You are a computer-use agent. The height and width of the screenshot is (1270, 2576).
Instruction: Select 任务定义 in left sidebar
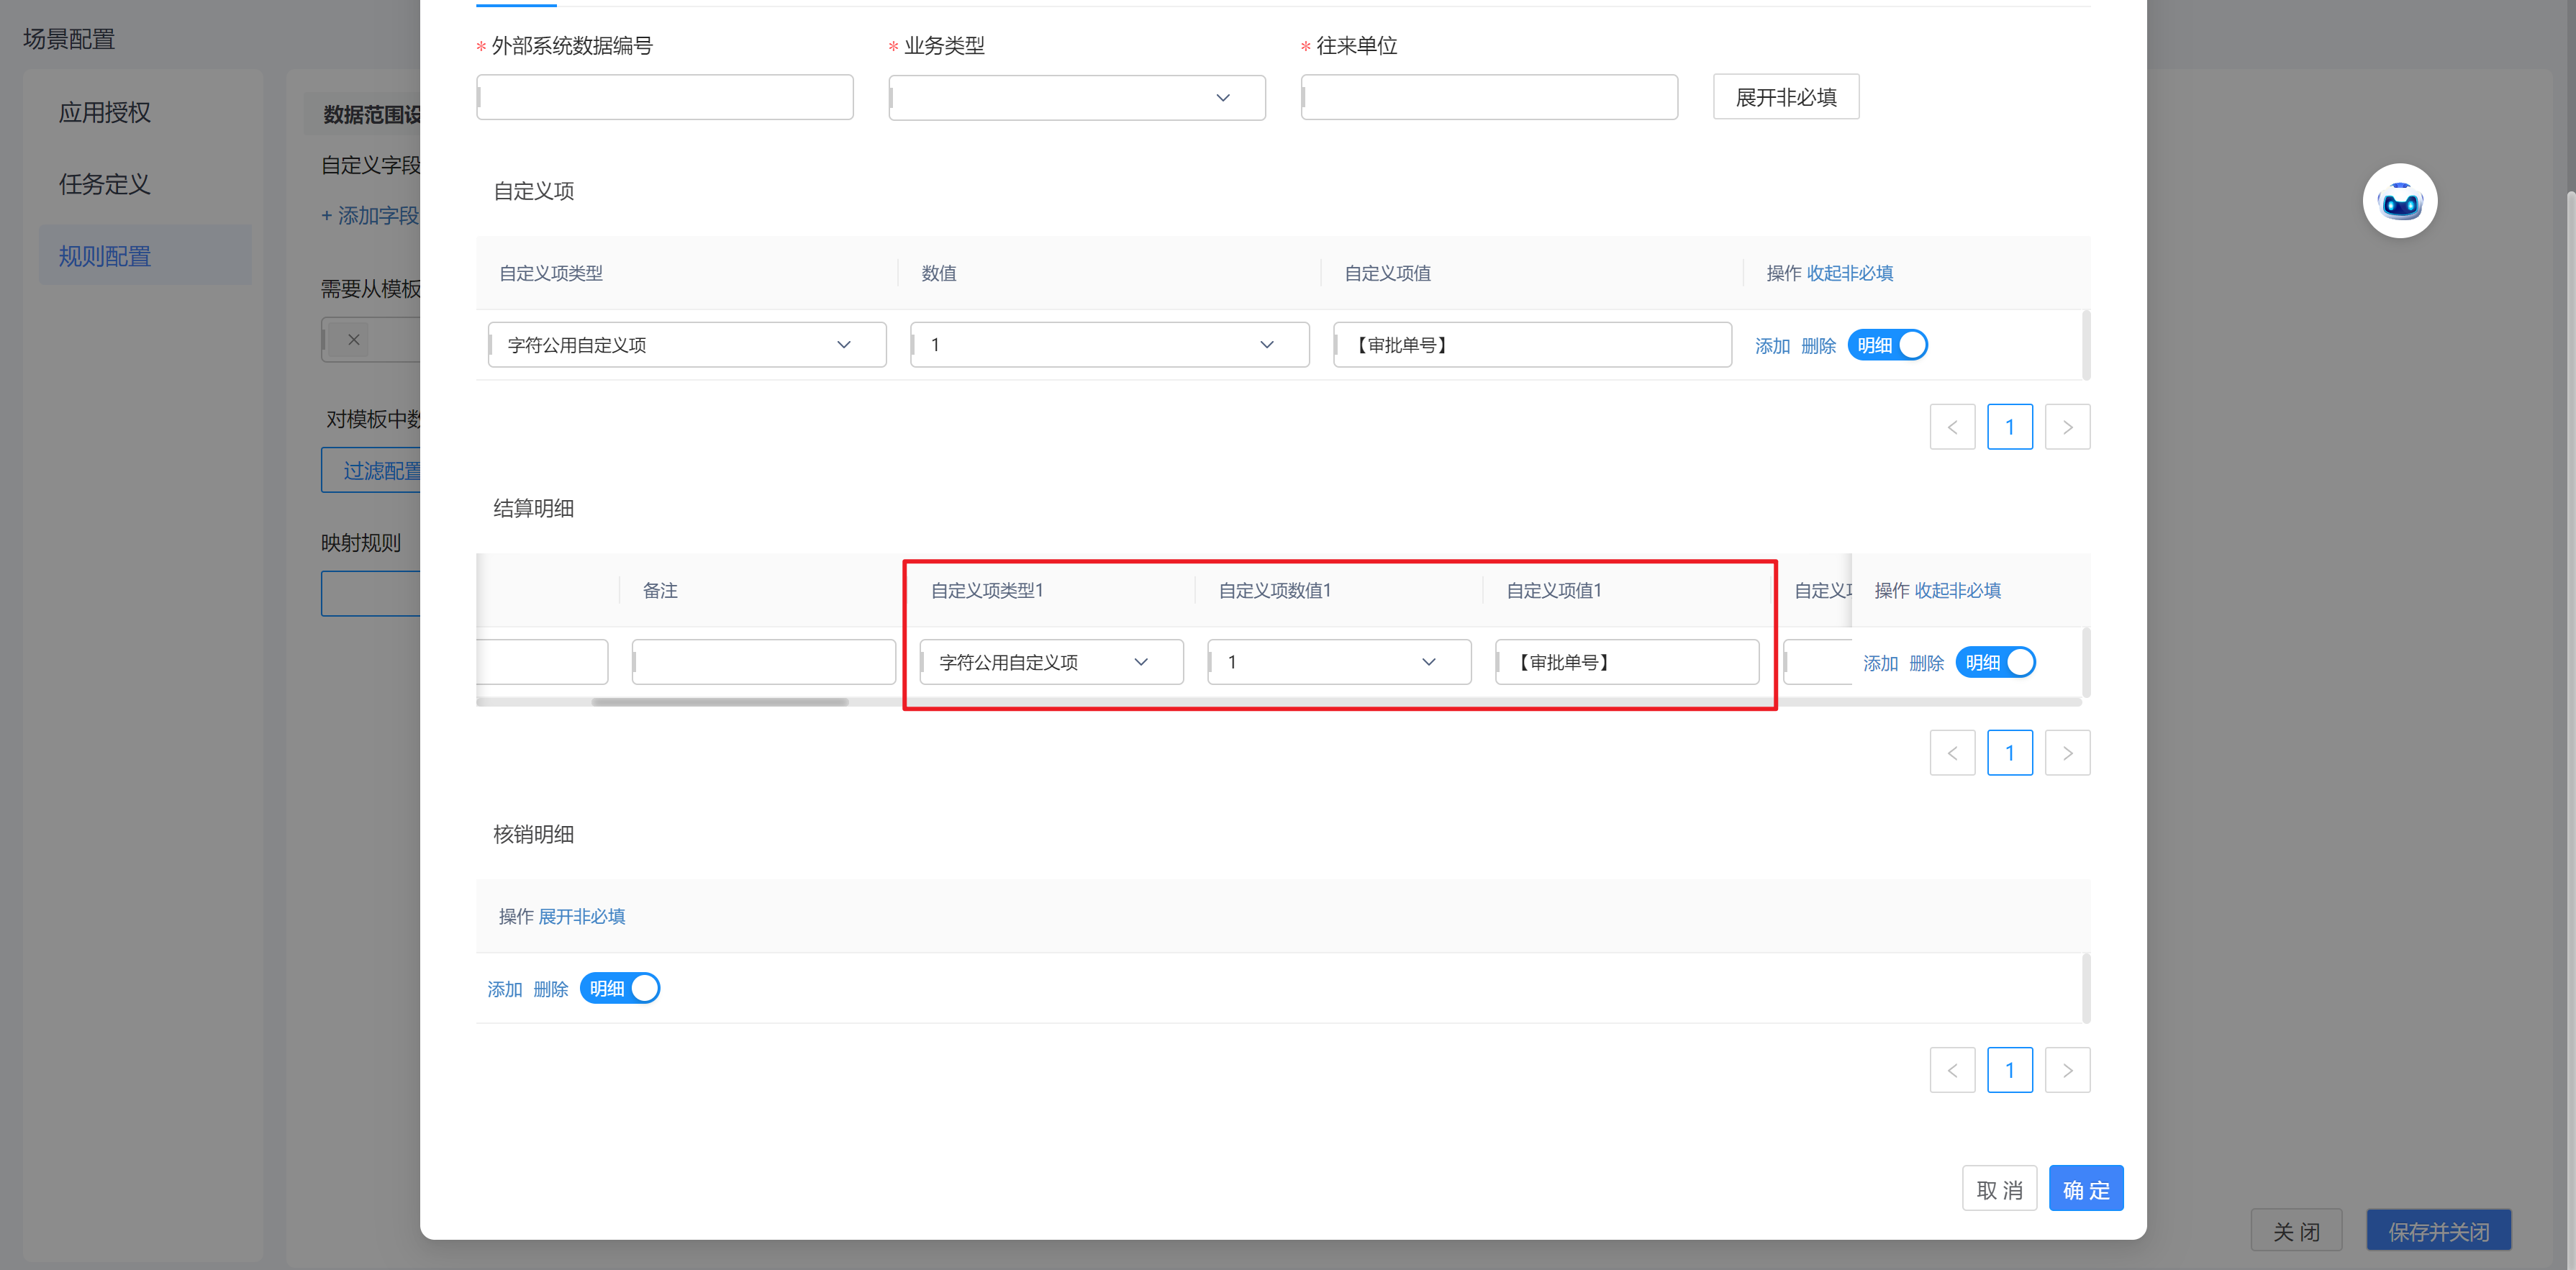[105, 184]
